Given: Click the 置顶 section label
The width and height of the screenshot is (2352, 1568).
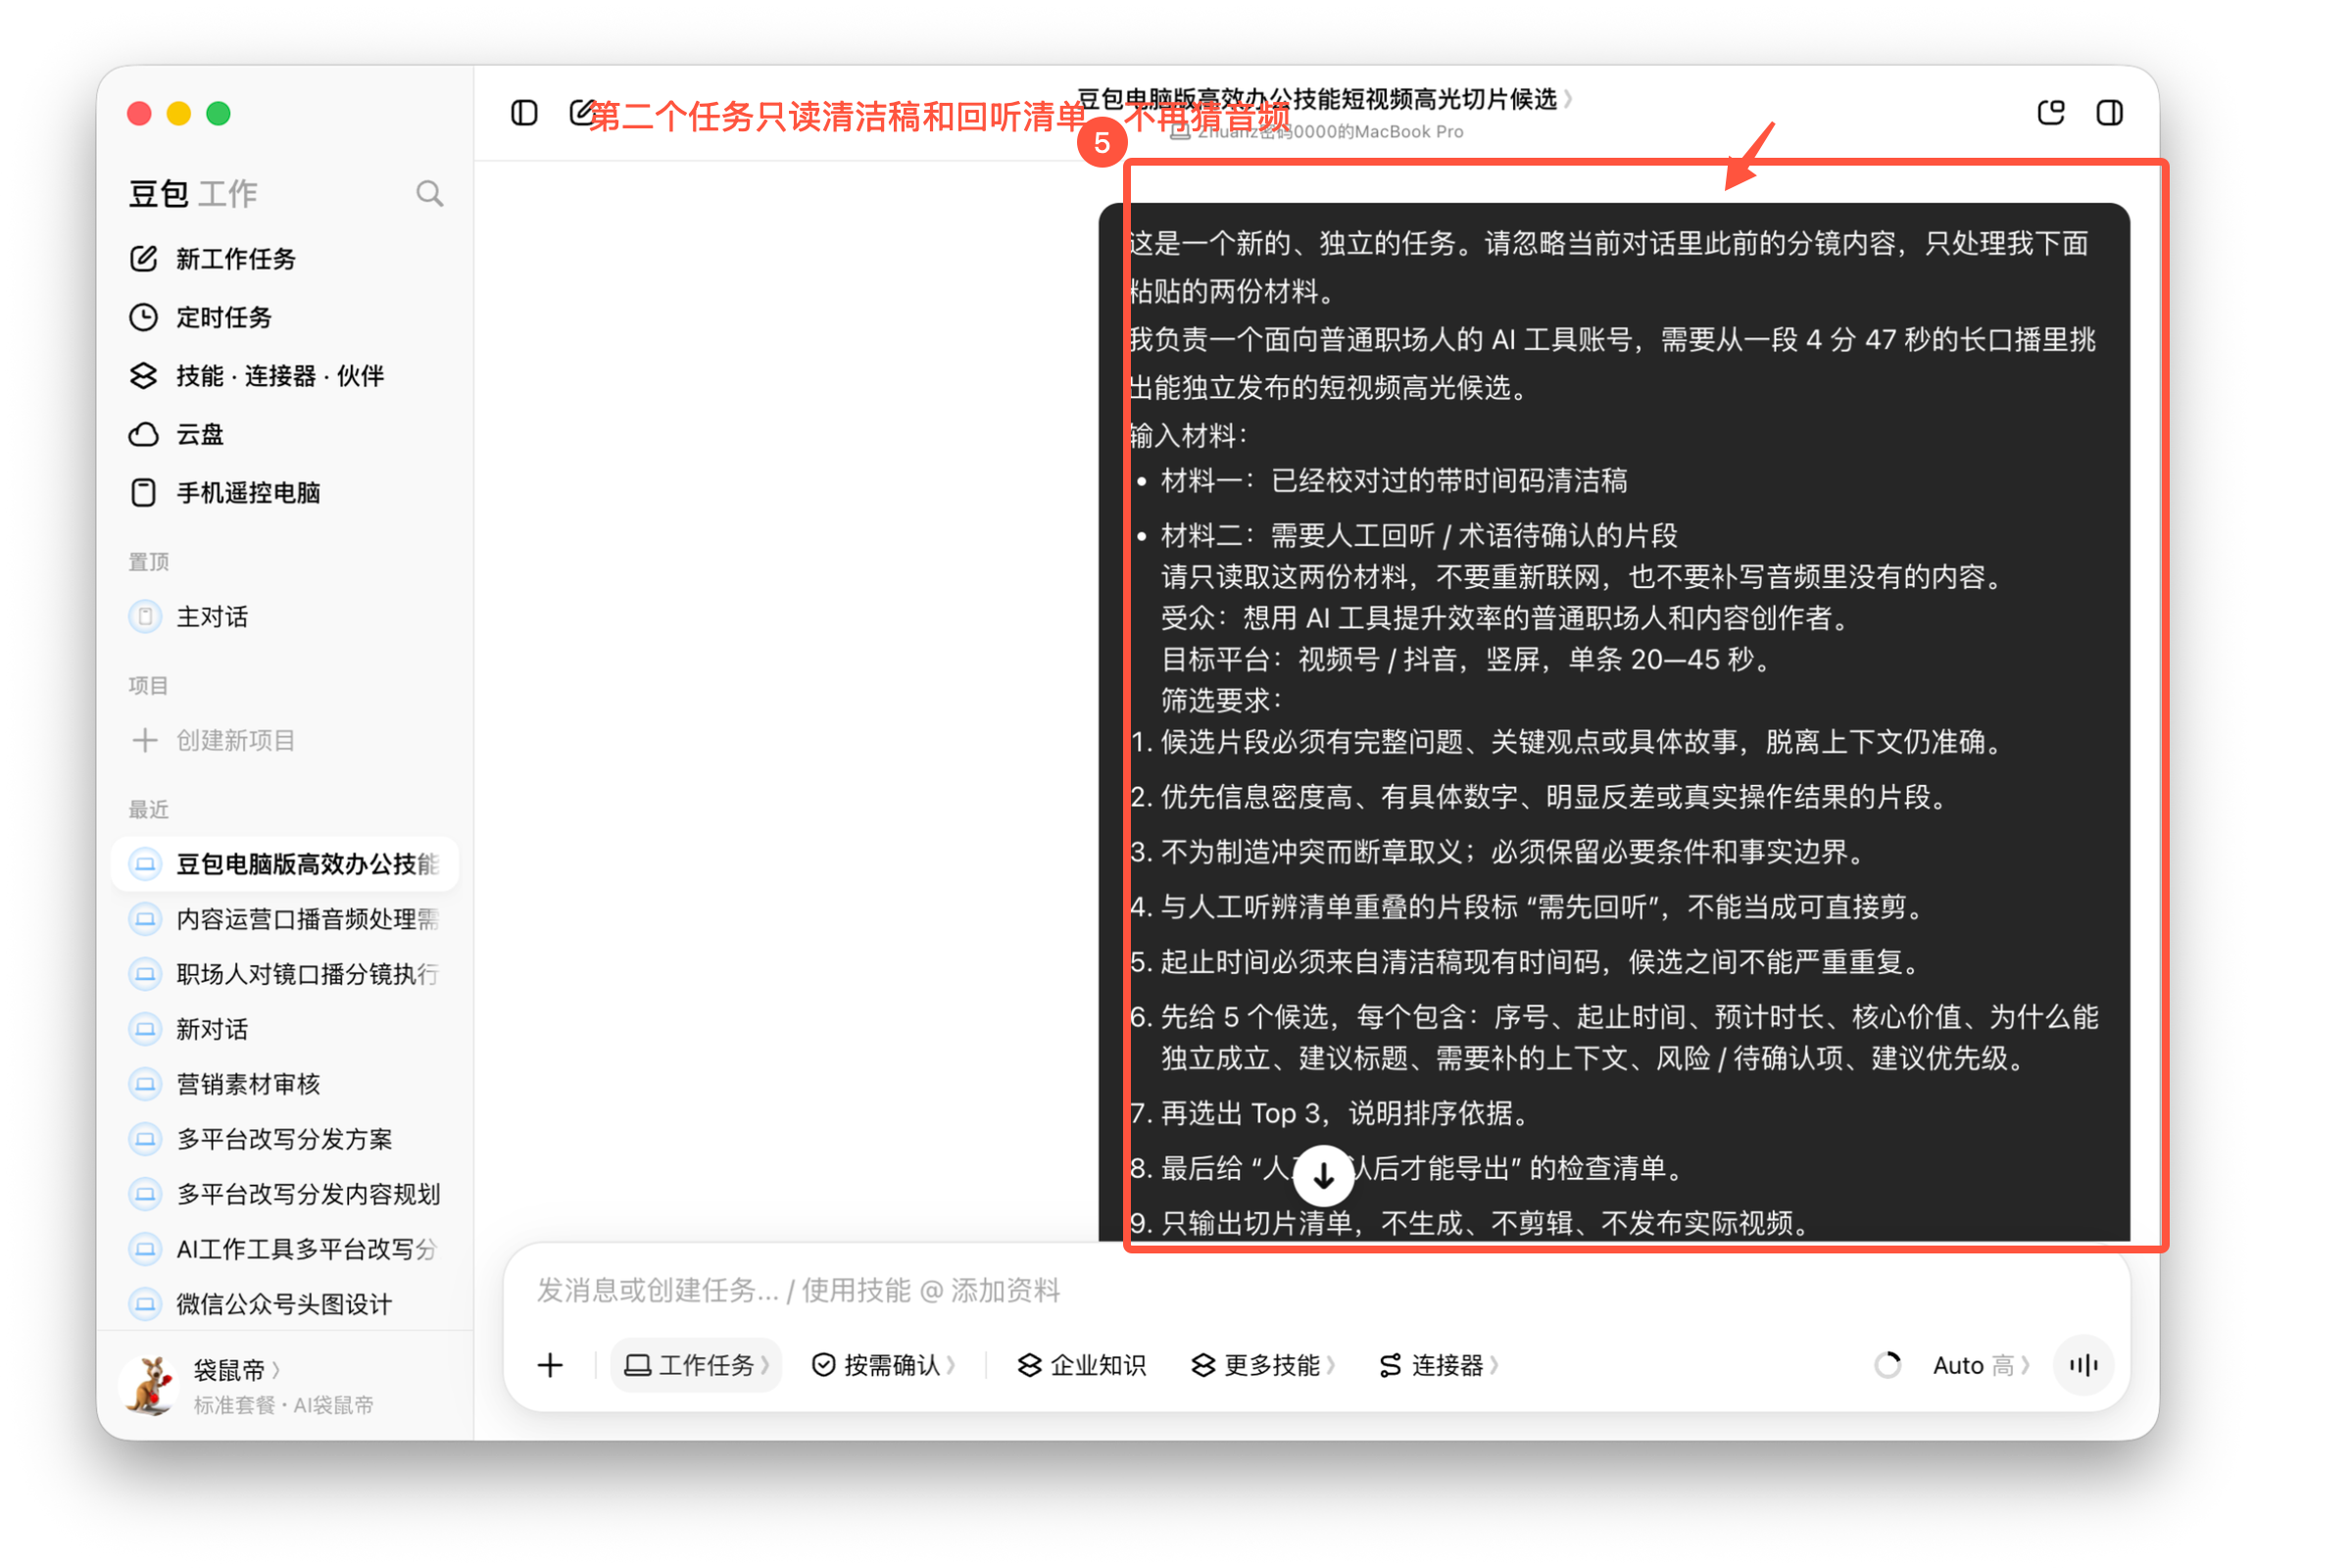Looking at the screenshot, I should click(x=149, y=562).
